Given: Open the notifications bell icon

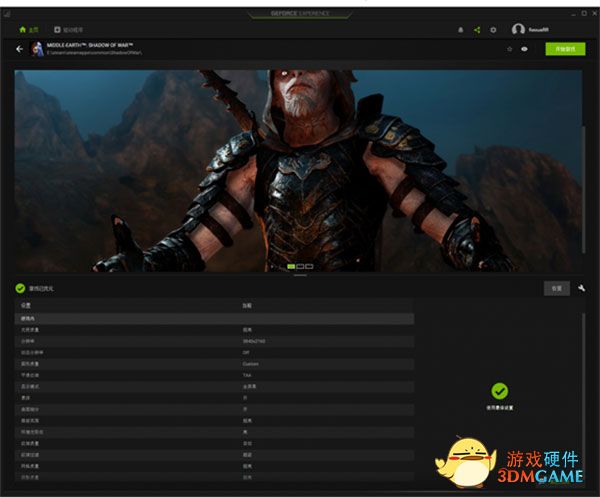Looking at the screenshot, I should tap(461, 30).
